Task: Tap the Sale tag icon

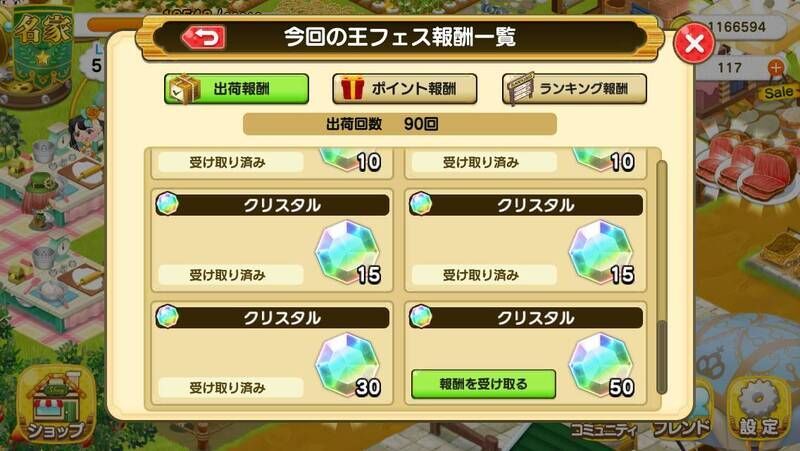Action: [x=779, y=92]
